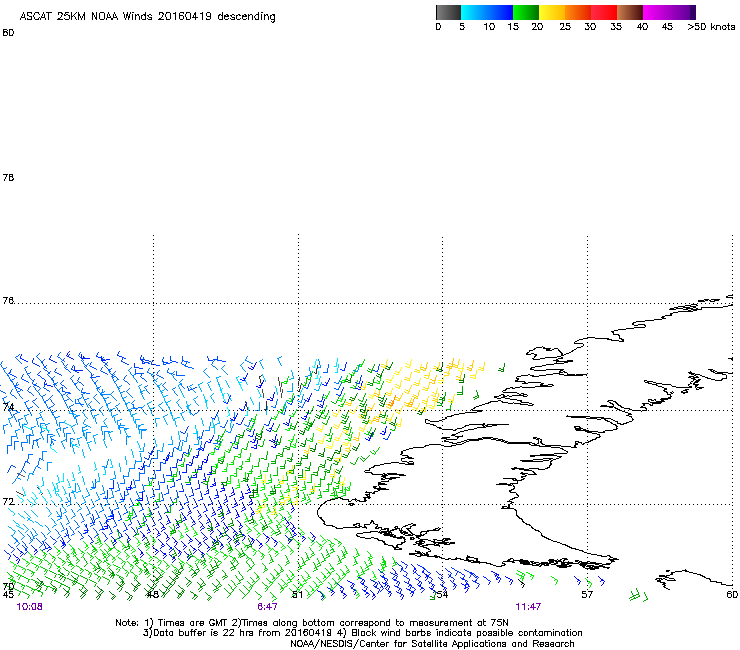Click the longitude label '45' on the bottom axis

tap(8, 594)
